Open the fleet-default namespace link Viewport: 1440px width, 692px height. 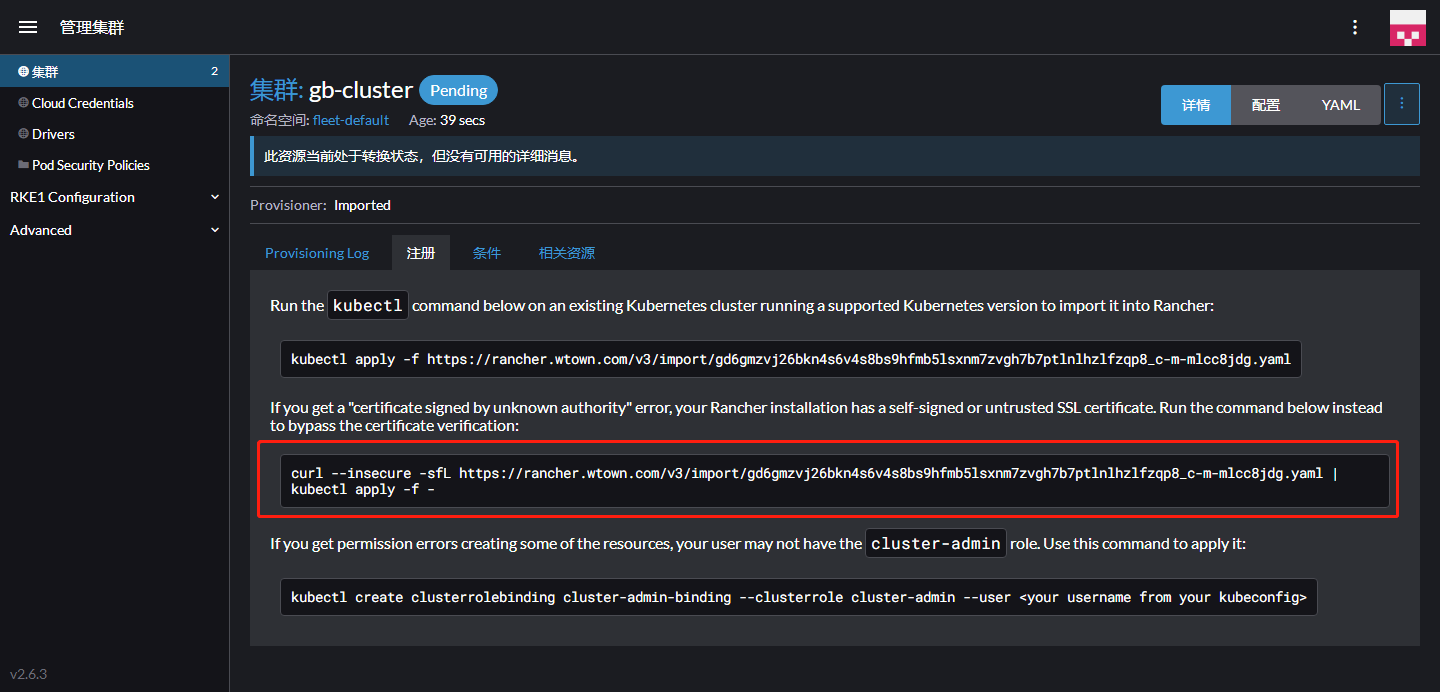[351, 120]
